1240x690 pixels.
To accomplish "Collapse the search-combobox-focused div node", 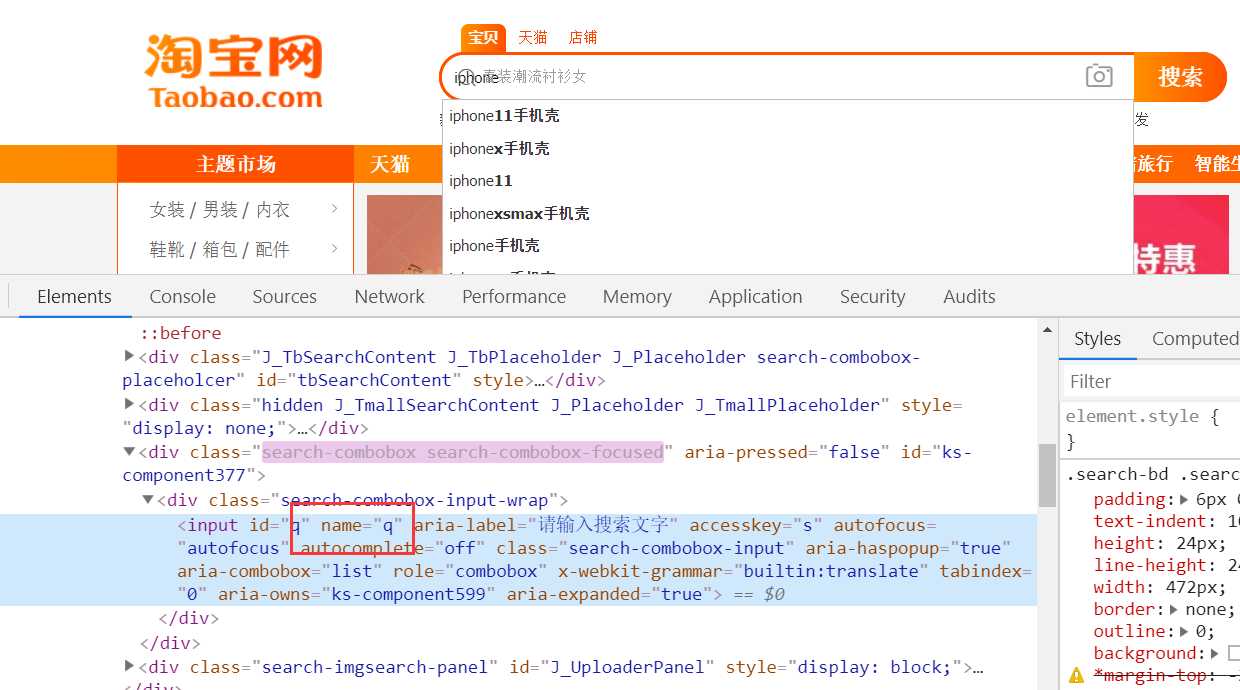I will (x=129, y=452).
